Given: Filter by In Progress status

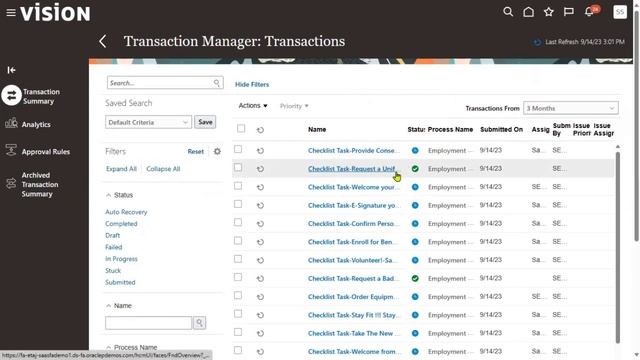Looking at the screenshot, I should click(121, 259).
